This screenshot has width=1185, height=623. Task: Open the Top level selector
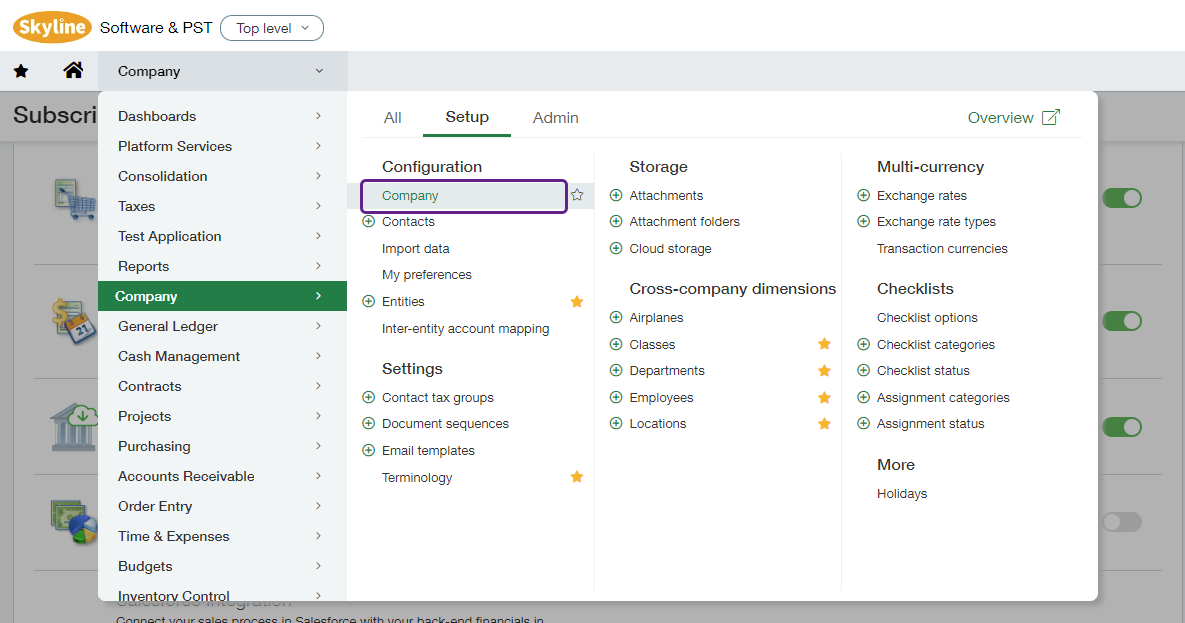coord(272,27)
